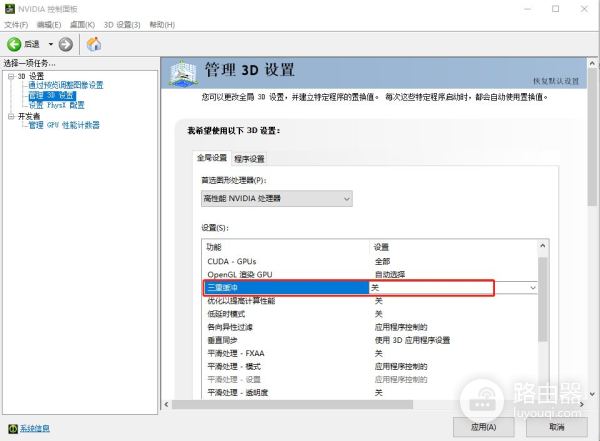The height and width of the screenshot is (441, 600).
Task: Click the 后退 button label
Action: pos(32,44)
